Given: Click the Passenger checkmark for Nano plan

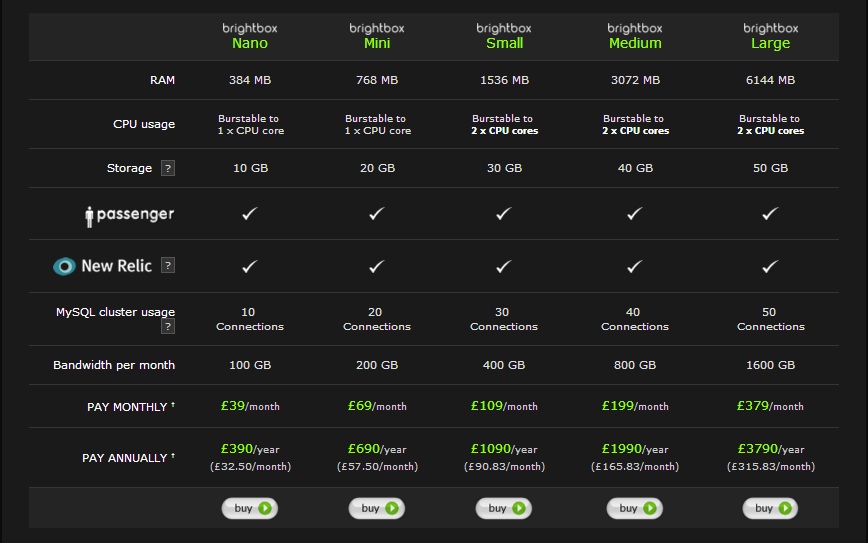Looking at the screenshot, I should (x=250, y=213).
